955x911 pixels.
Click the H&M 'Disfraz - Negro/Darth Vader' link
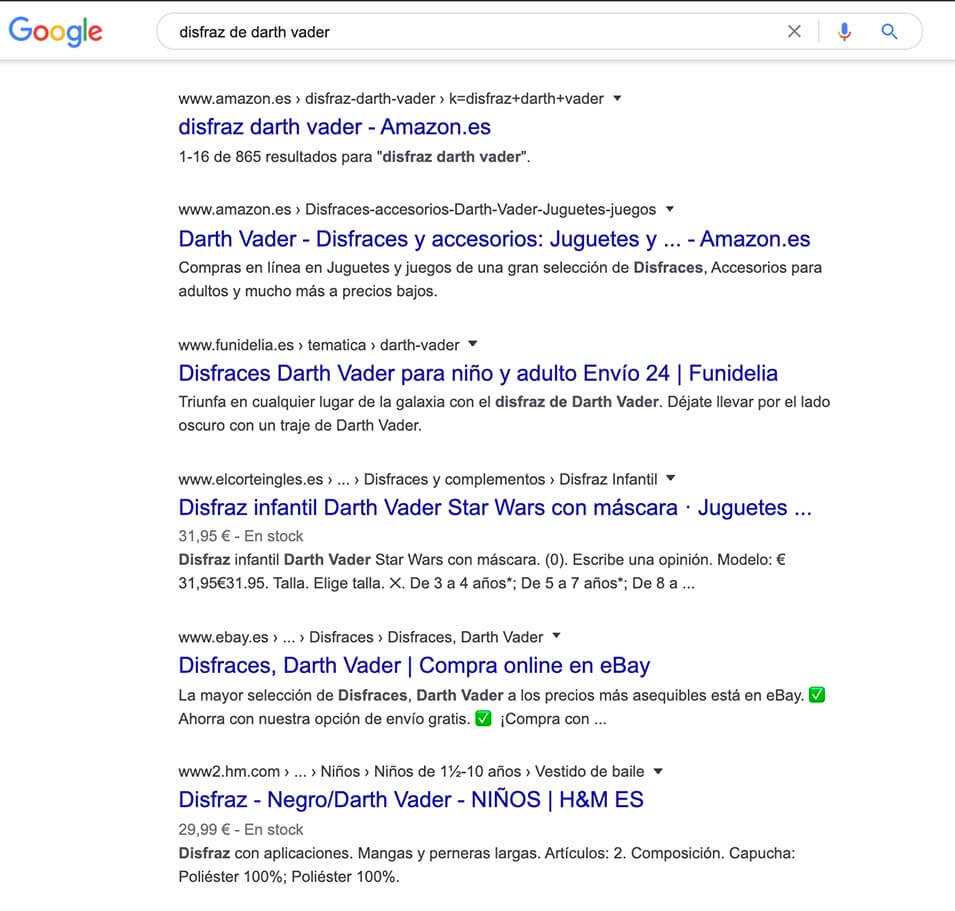click(410, 799)
